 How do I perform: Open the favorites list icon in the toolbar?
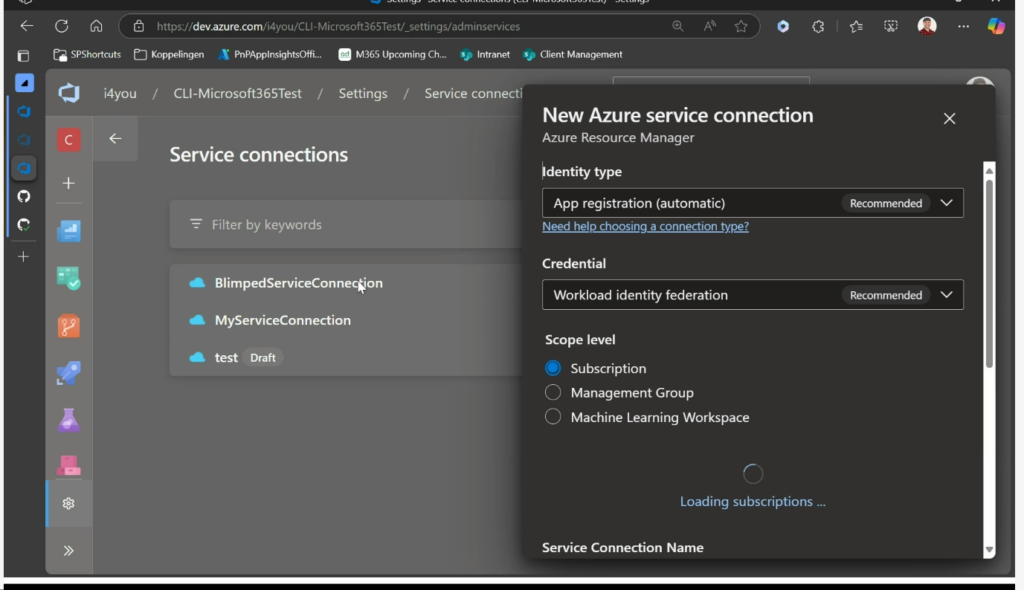(856, 26)
